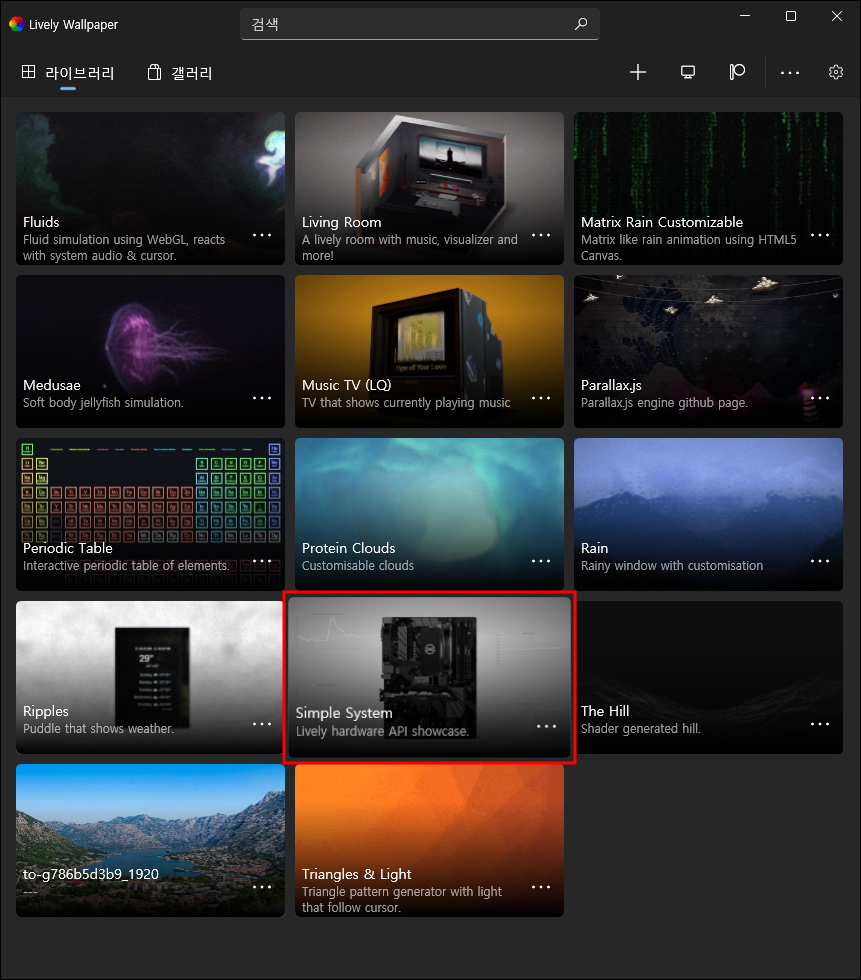Click the search magnifier icon
Image resolution: width=861 pixels, height=980 pixels.
point(581,24)
